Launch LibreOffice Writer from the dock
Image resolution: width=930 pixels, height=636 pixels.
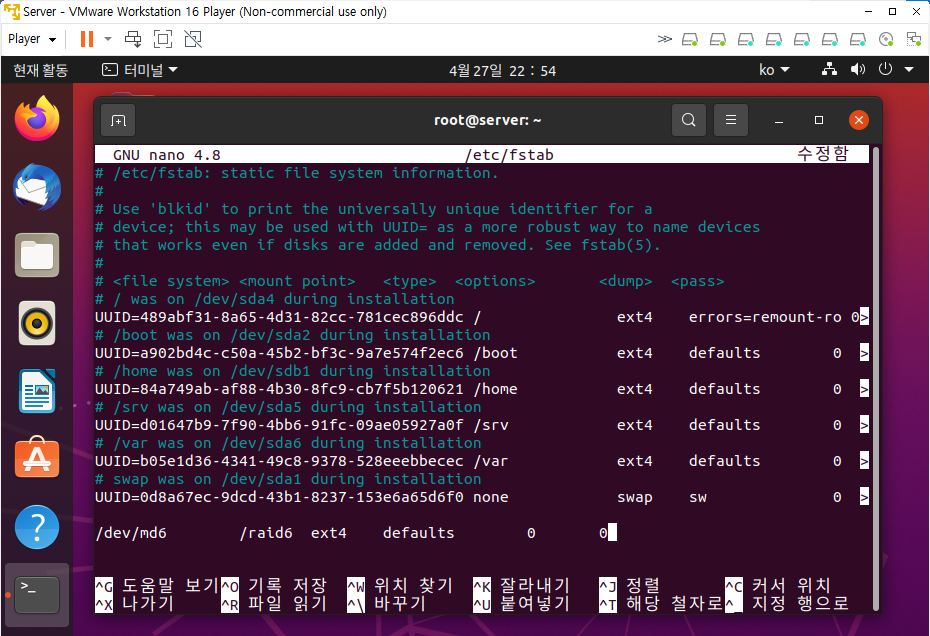click(37, 391)
